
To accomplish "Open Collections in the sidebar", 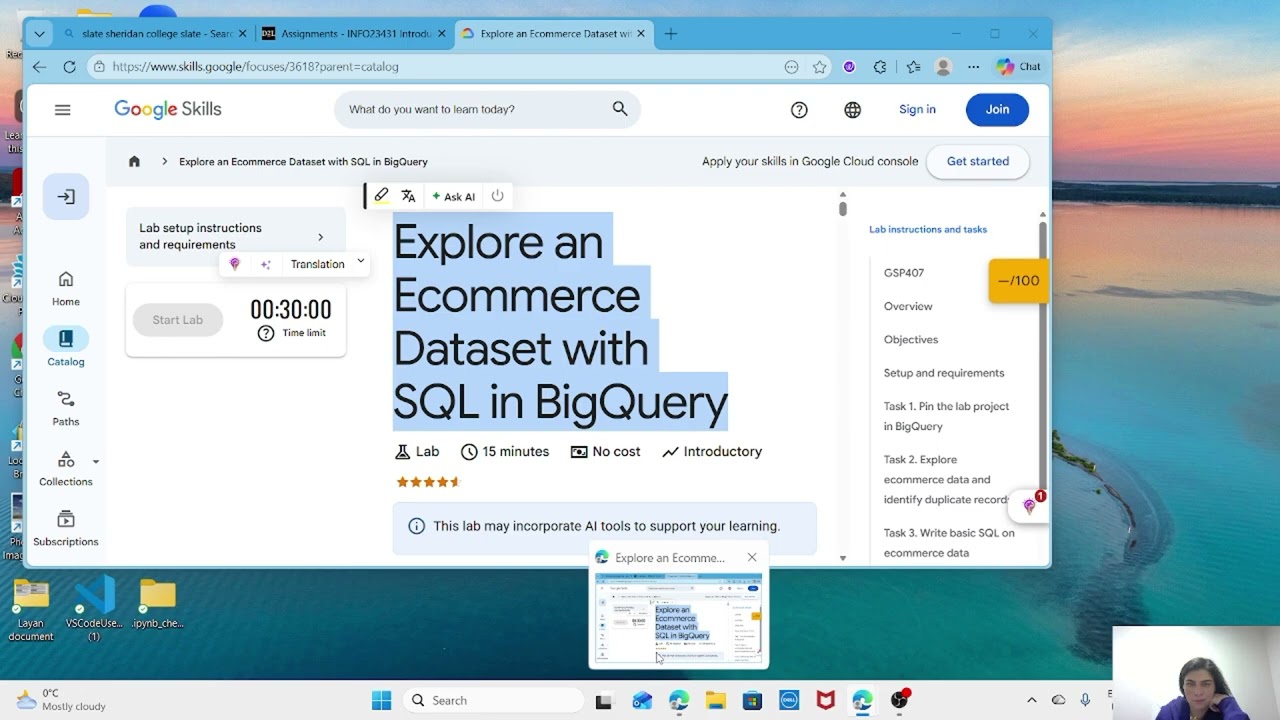I will click(66, 468).
